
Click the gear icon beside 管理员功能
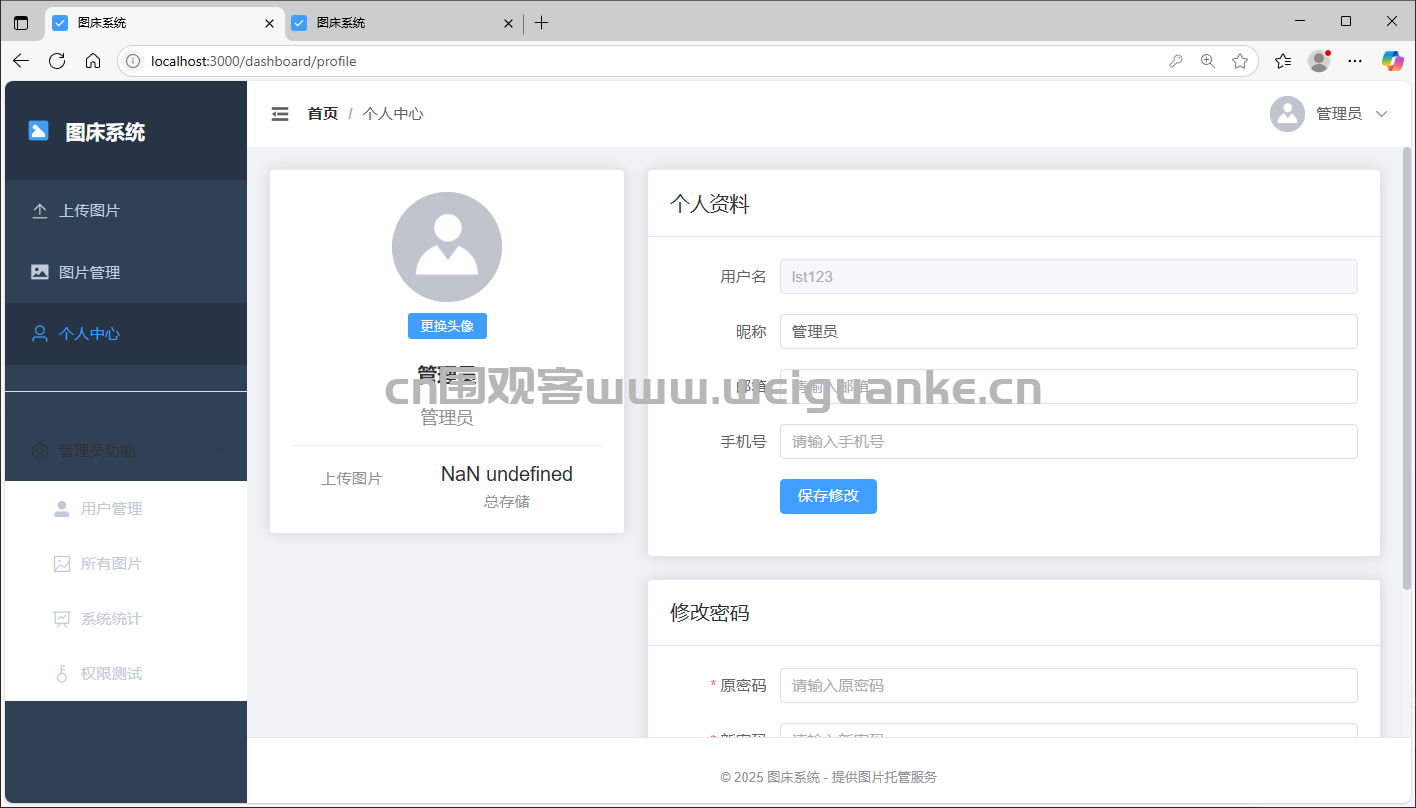[40, 451]
